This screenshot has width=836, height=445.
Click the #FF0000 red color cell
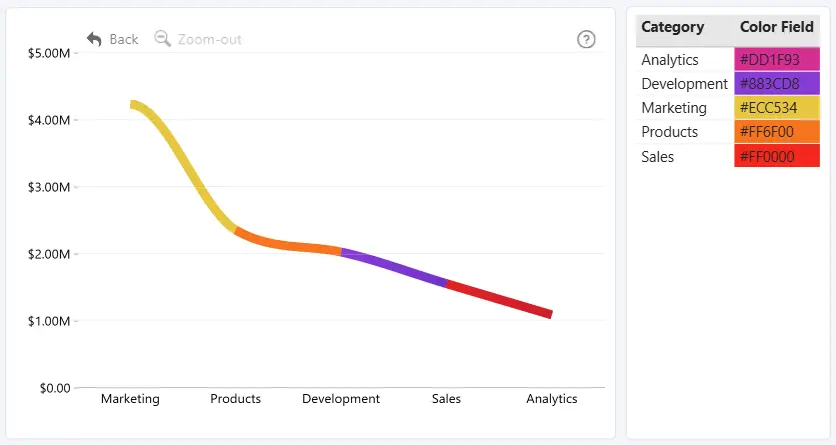tap(777, 156)
